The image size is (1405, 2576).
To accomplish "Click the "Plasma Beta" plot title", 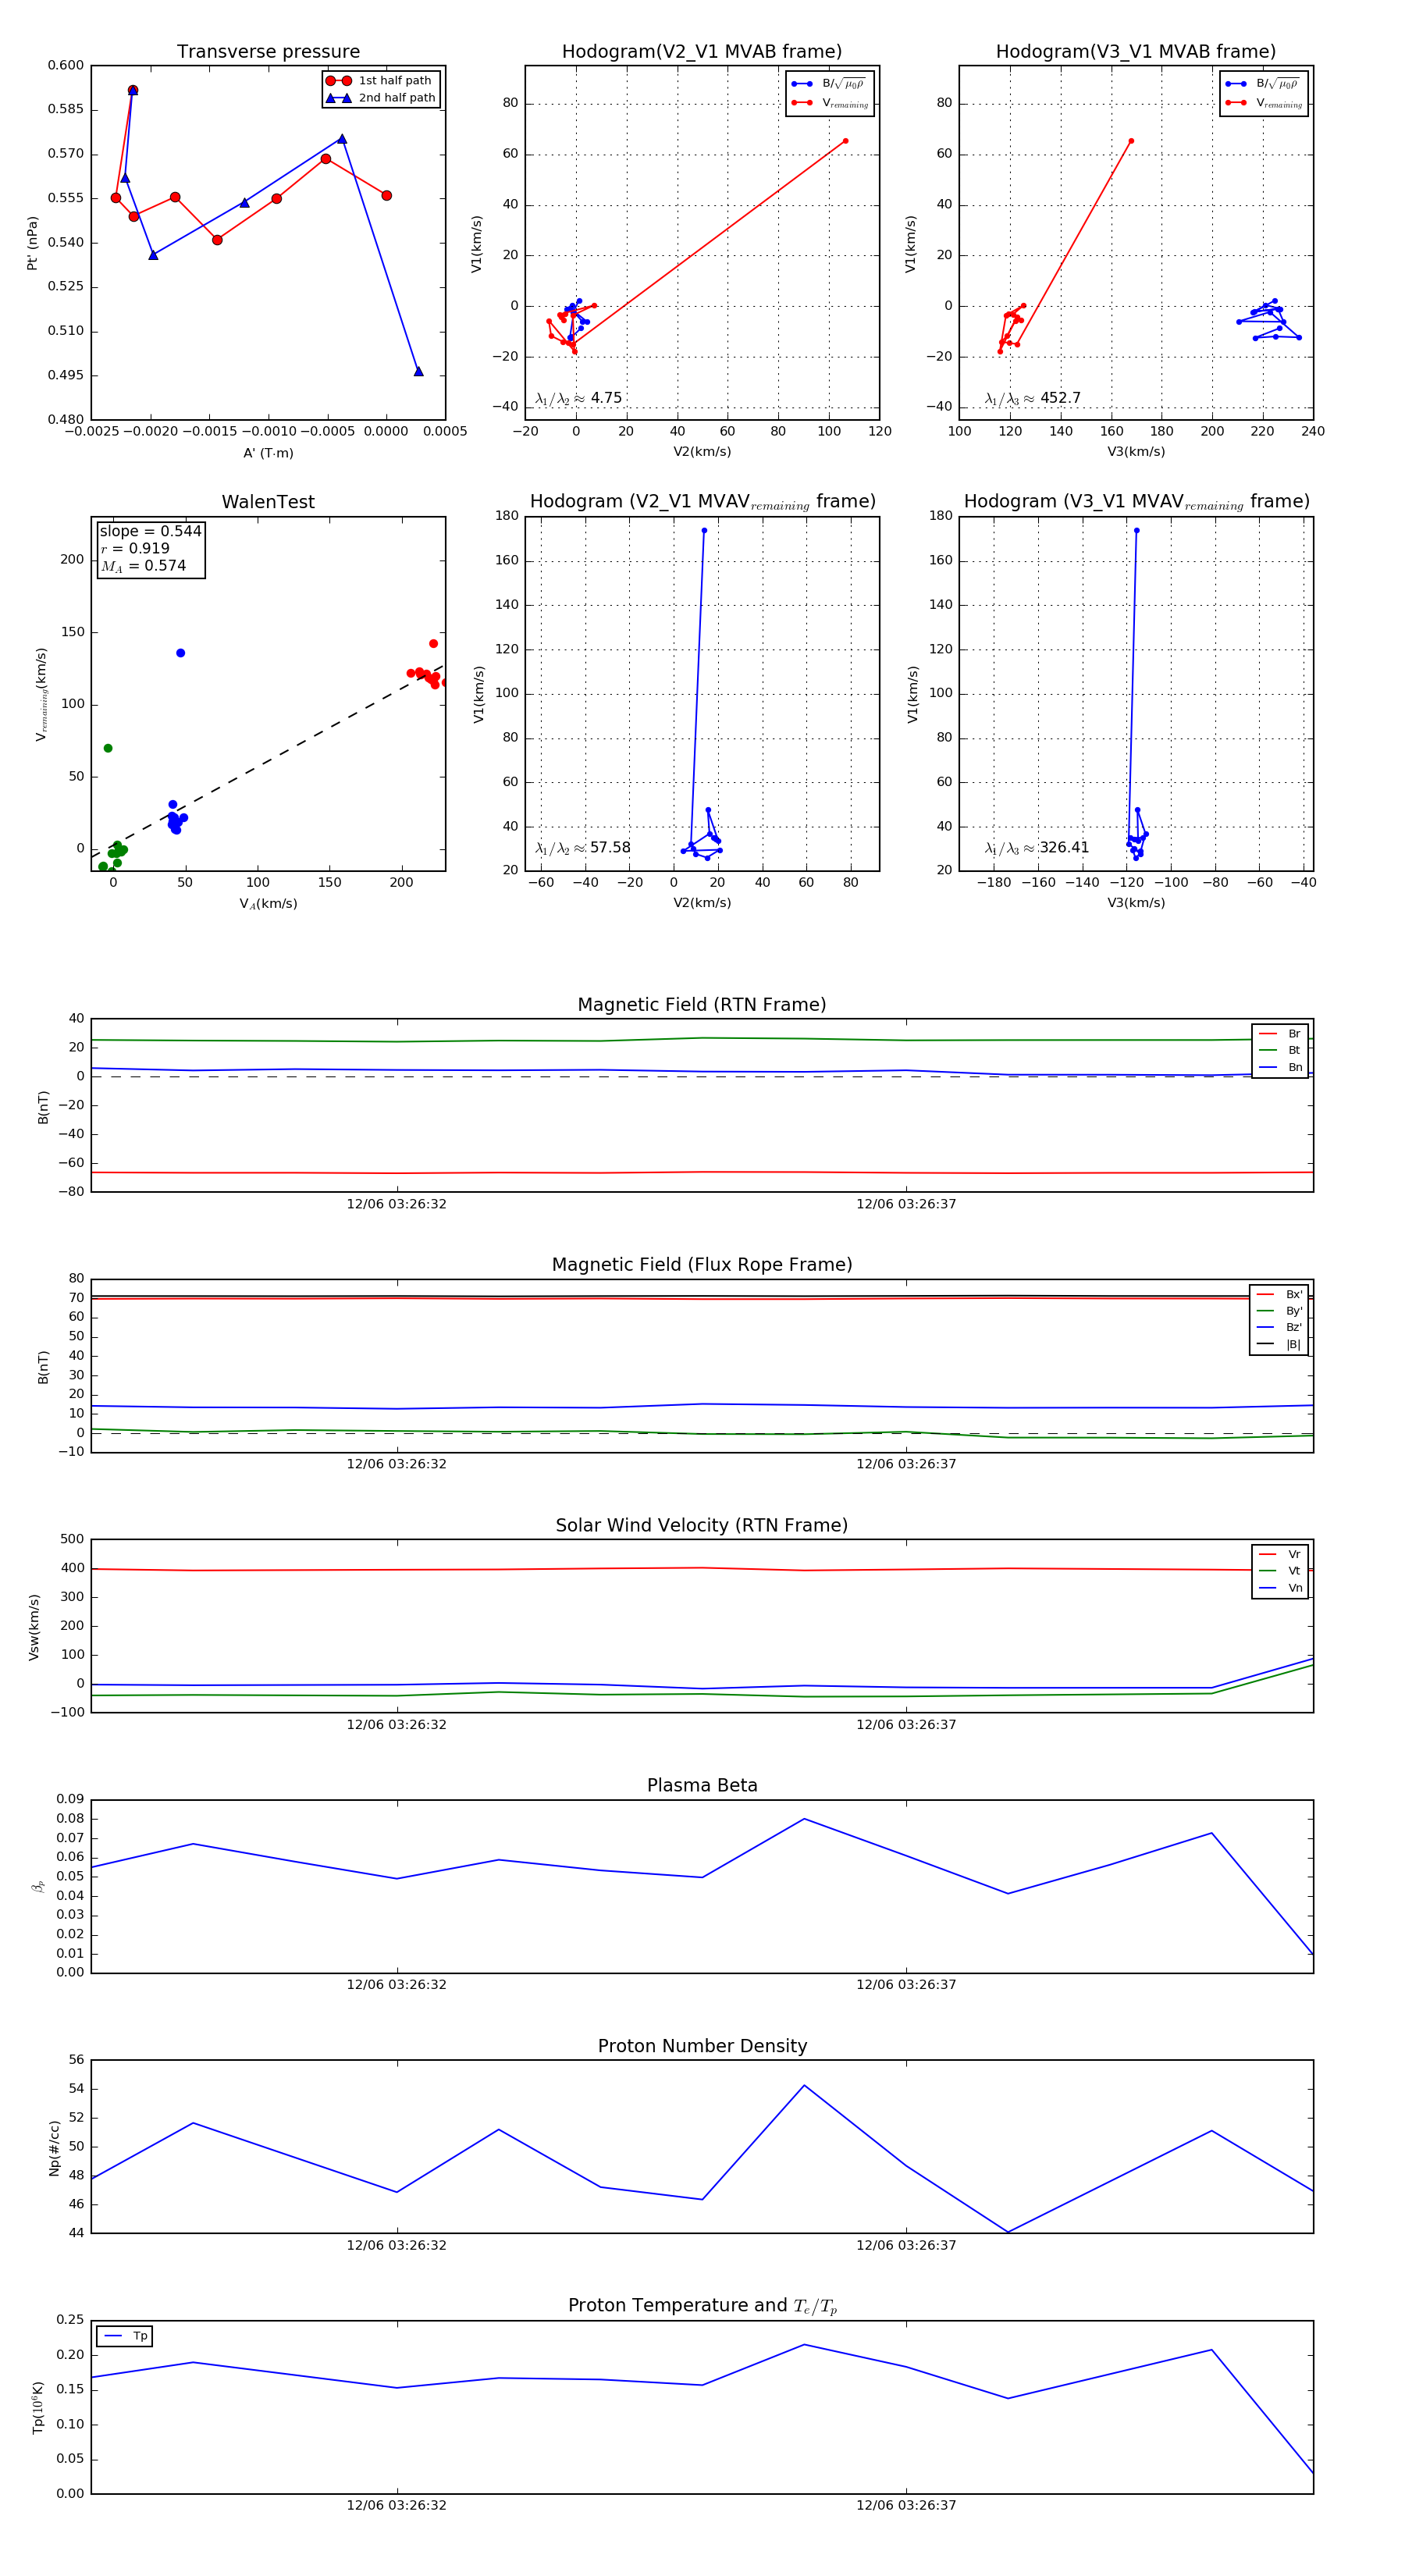I will [702, 1786].
